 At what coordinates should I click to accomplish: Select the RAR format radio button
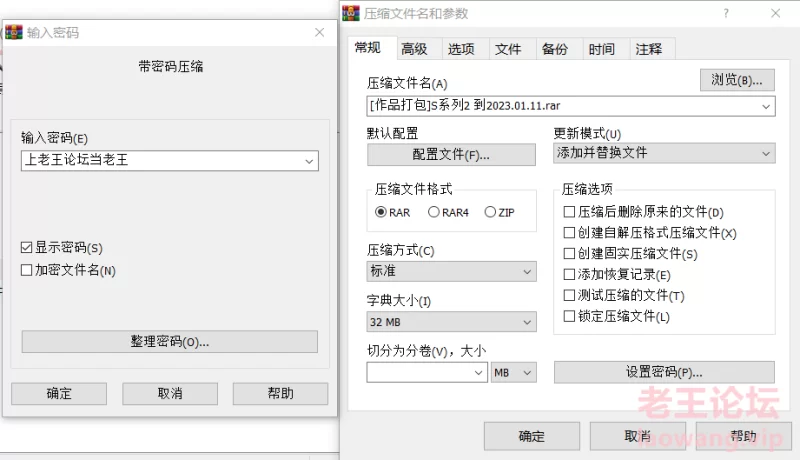pyautogui.click(x=381, y=212)
